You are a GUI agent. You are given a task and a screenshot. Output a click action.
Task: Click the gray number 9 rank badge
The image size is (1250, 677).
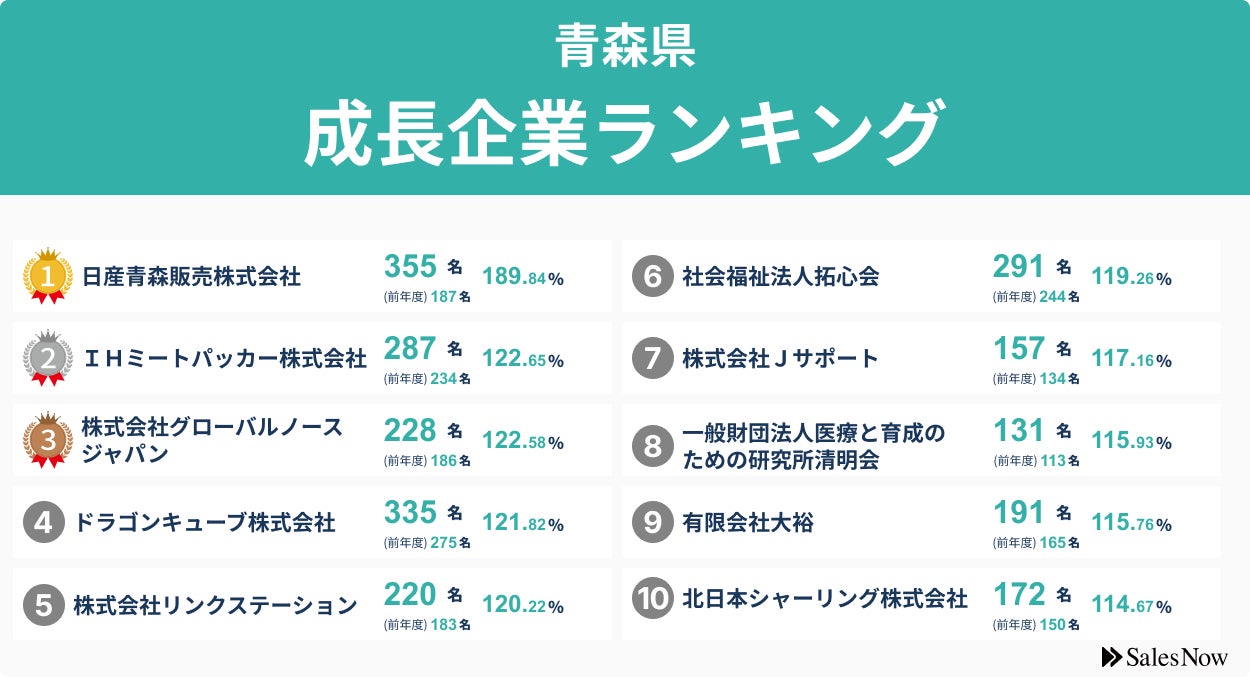click(653, 523)
